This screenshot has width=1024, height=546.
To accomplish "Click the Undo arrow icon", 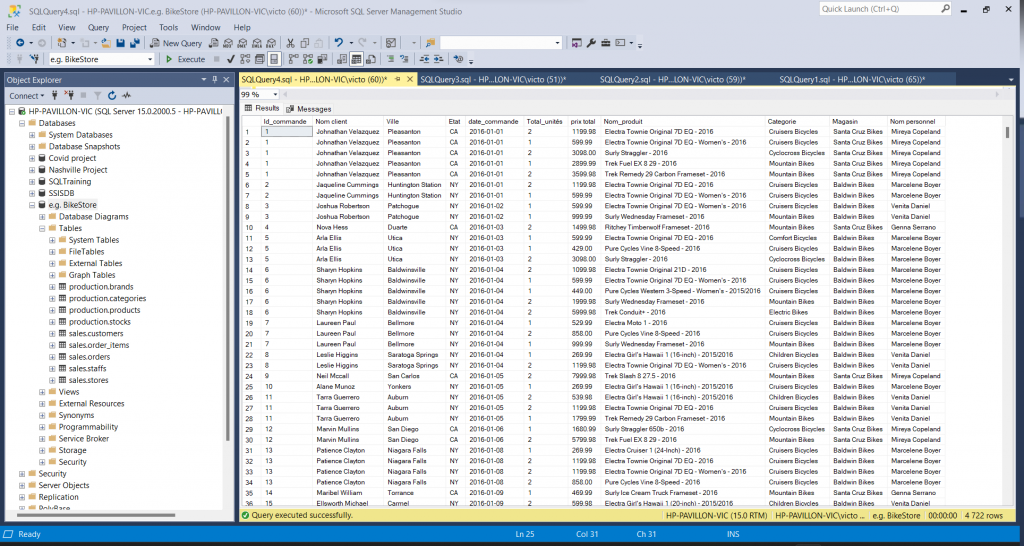I will (339, 43).
